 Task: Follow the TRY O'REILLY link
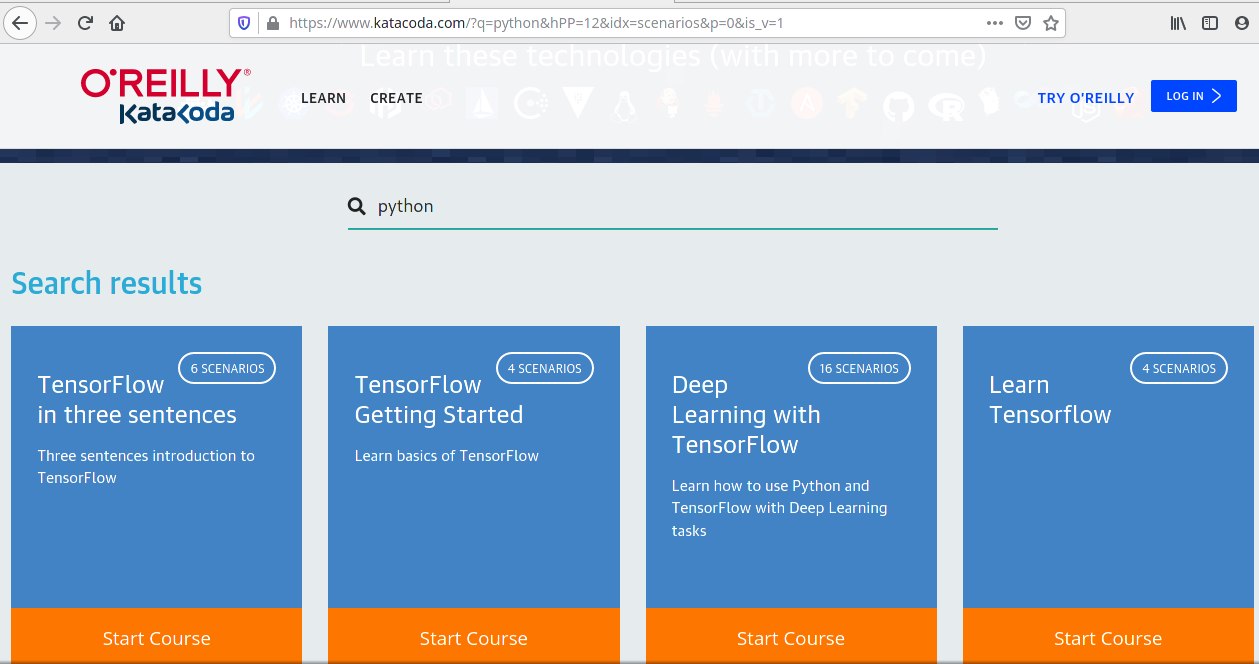click(1086, 98)
